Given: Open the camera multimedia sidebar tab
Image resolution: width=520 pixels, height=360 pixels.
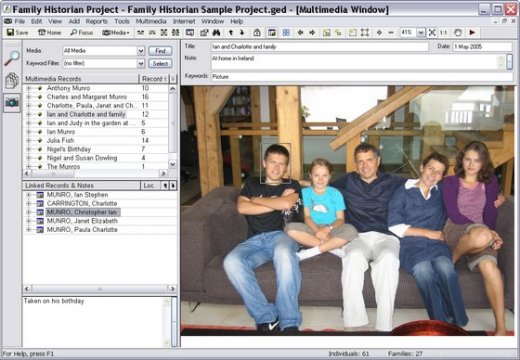Looking at the screenshot, I should click(12, 102).
